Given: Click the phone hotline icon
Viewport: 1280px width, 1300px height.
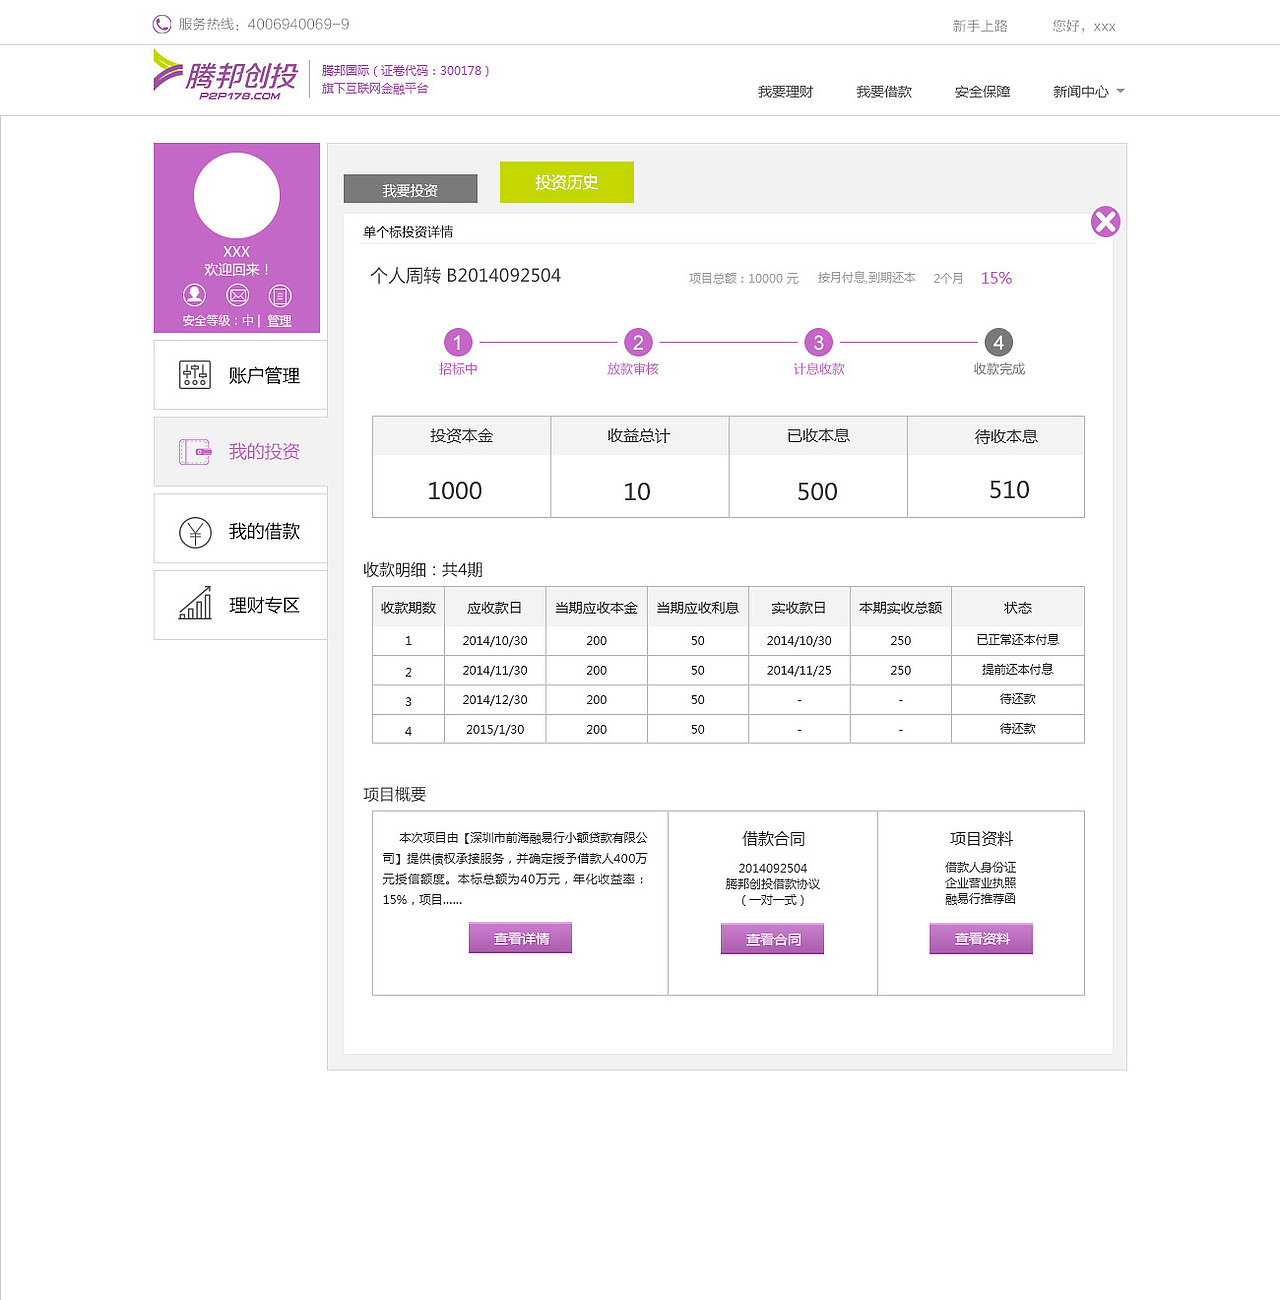Looking at the screenshot, I should [162, 24].
